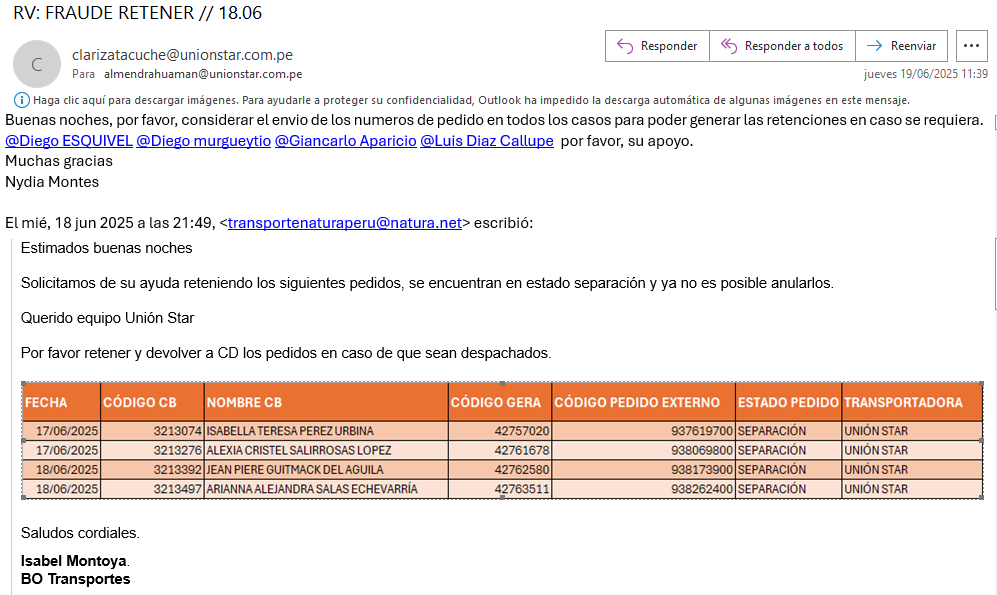This screenshot has height=595, width=997.
Task: Click order number 938262400 in table
Action: click(x=702, y=489)
